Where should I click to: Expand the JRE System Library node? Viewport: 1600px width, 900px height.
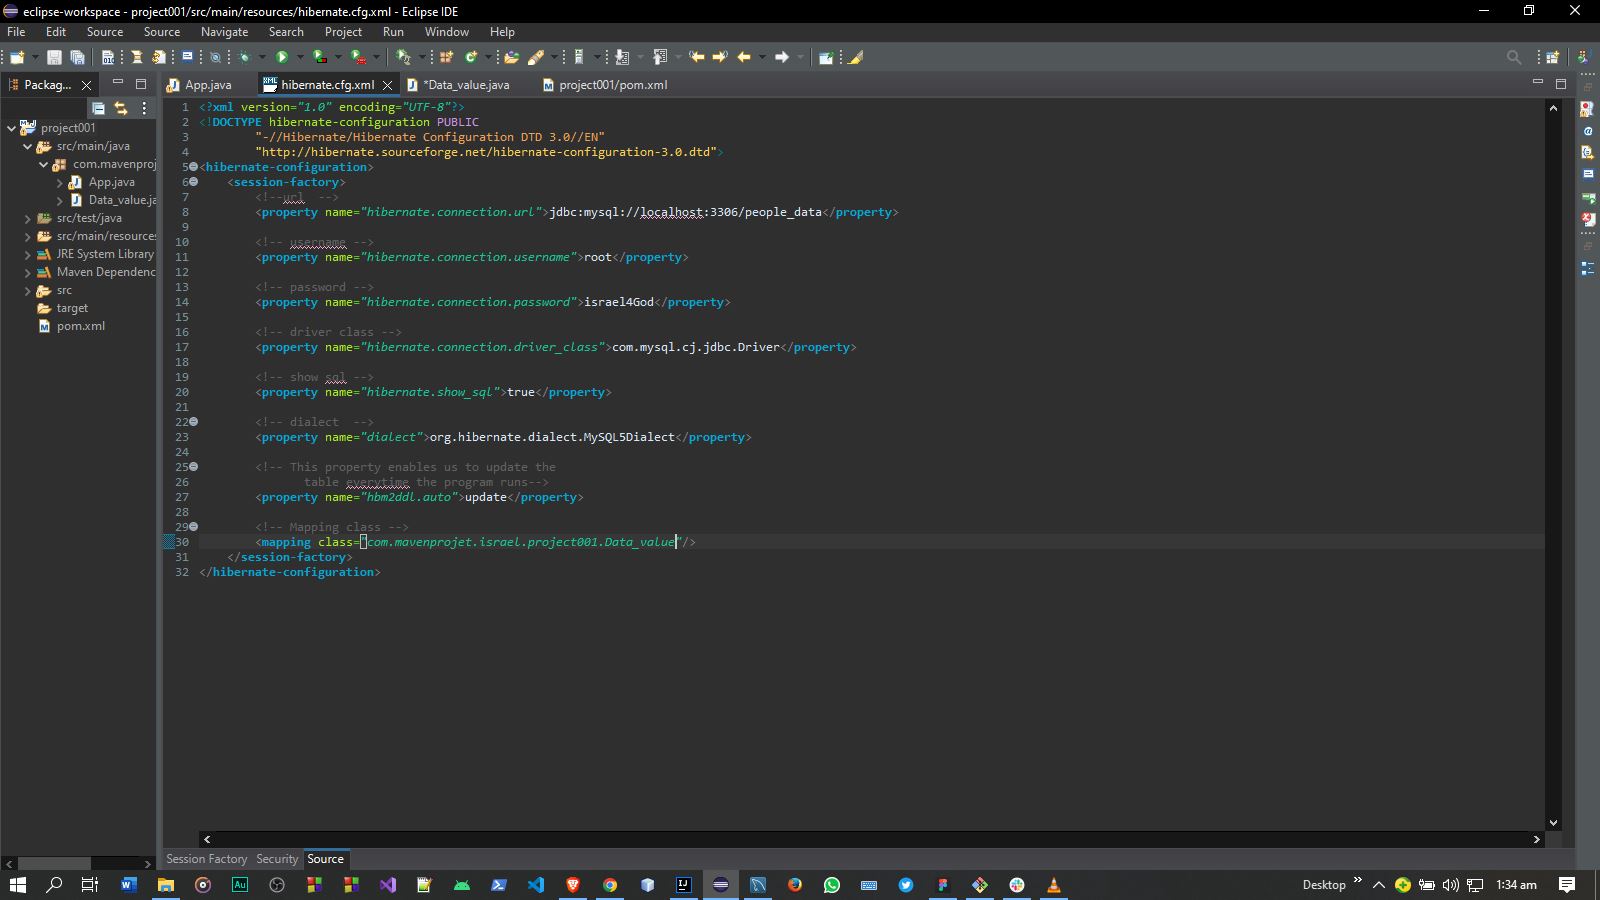pos(28,254)
